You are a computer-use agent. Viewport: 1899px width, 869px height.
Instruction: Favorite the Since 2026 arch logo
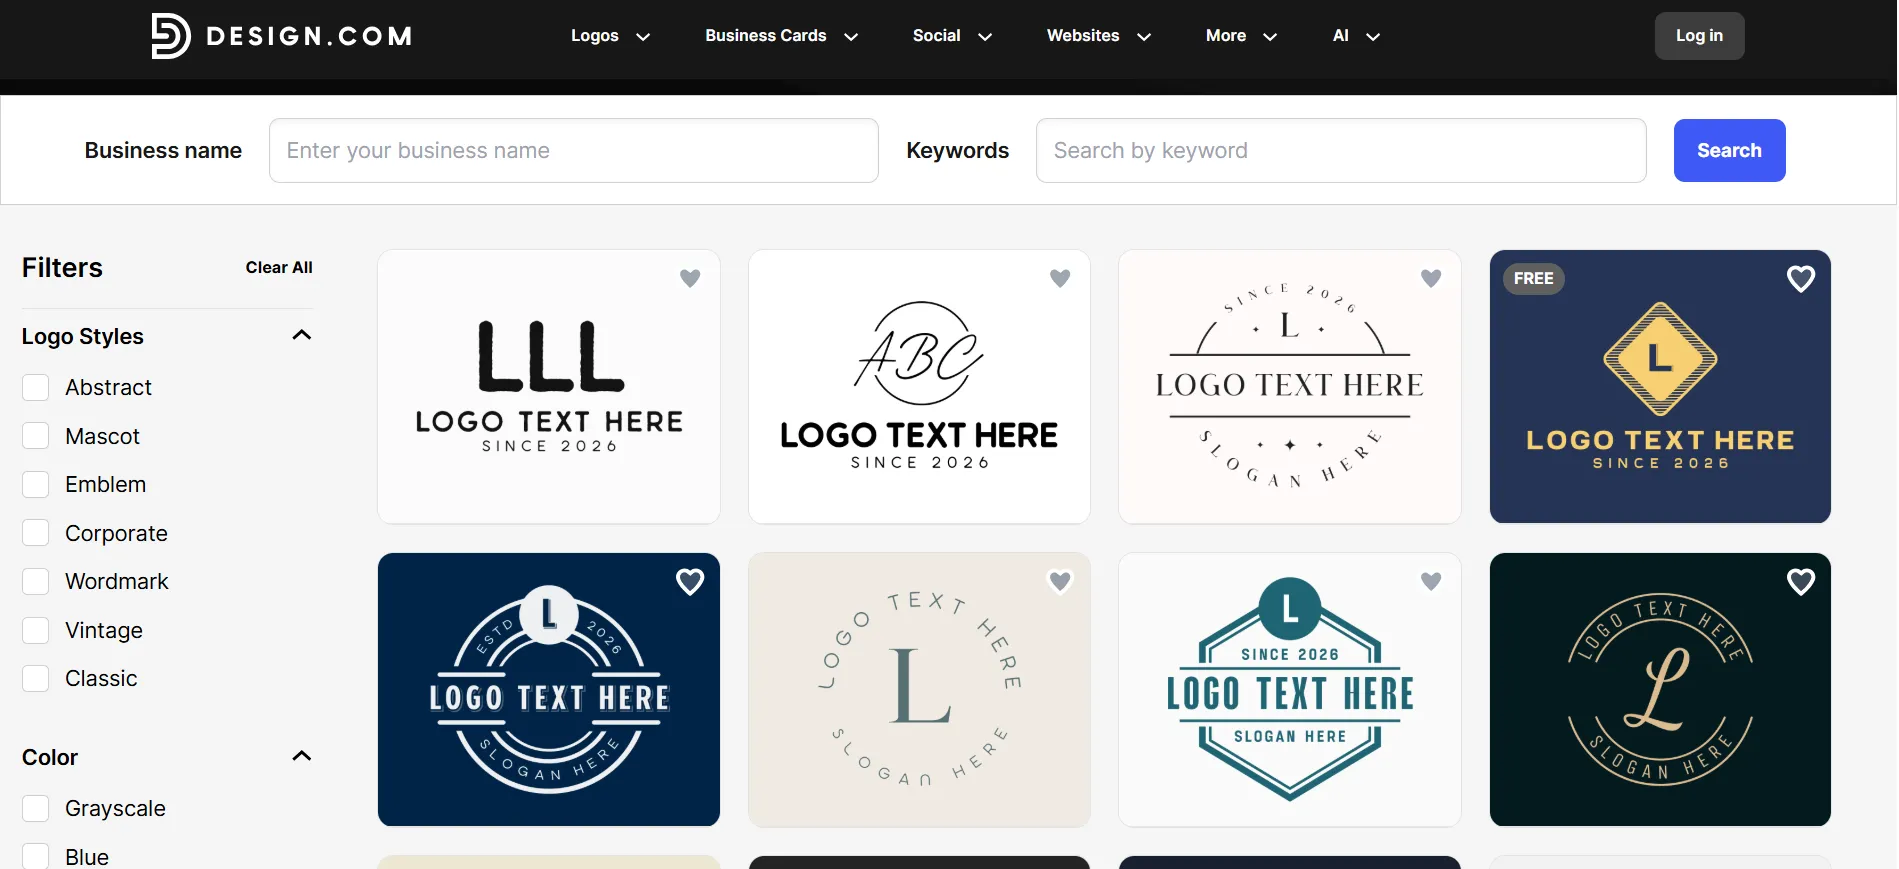tap(1431, 278)
